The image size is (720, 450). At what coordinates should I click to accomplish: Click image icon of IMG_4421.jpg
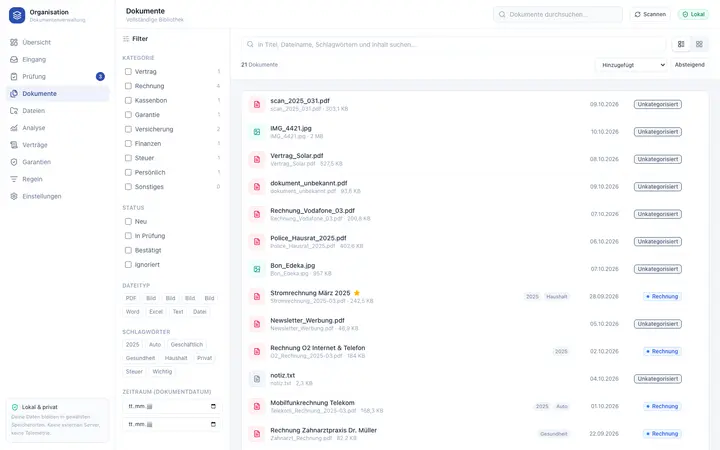point(257,132)
